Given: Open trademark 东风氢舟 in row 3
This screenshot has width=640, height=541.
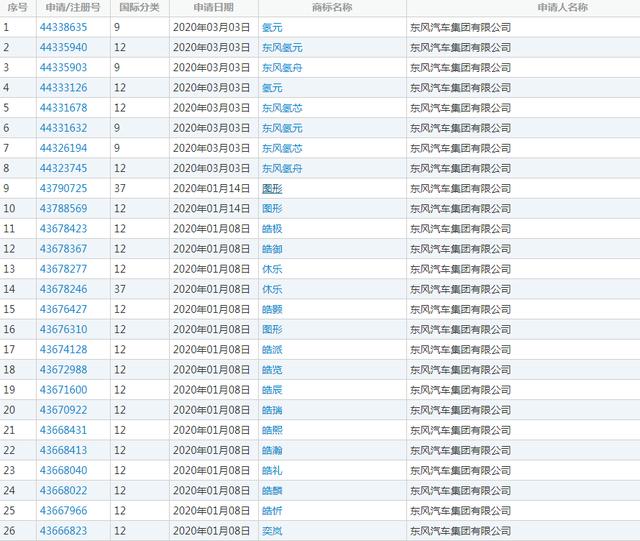Looking at the screenshot, I should pyautogui.click(x=282, y=67).
